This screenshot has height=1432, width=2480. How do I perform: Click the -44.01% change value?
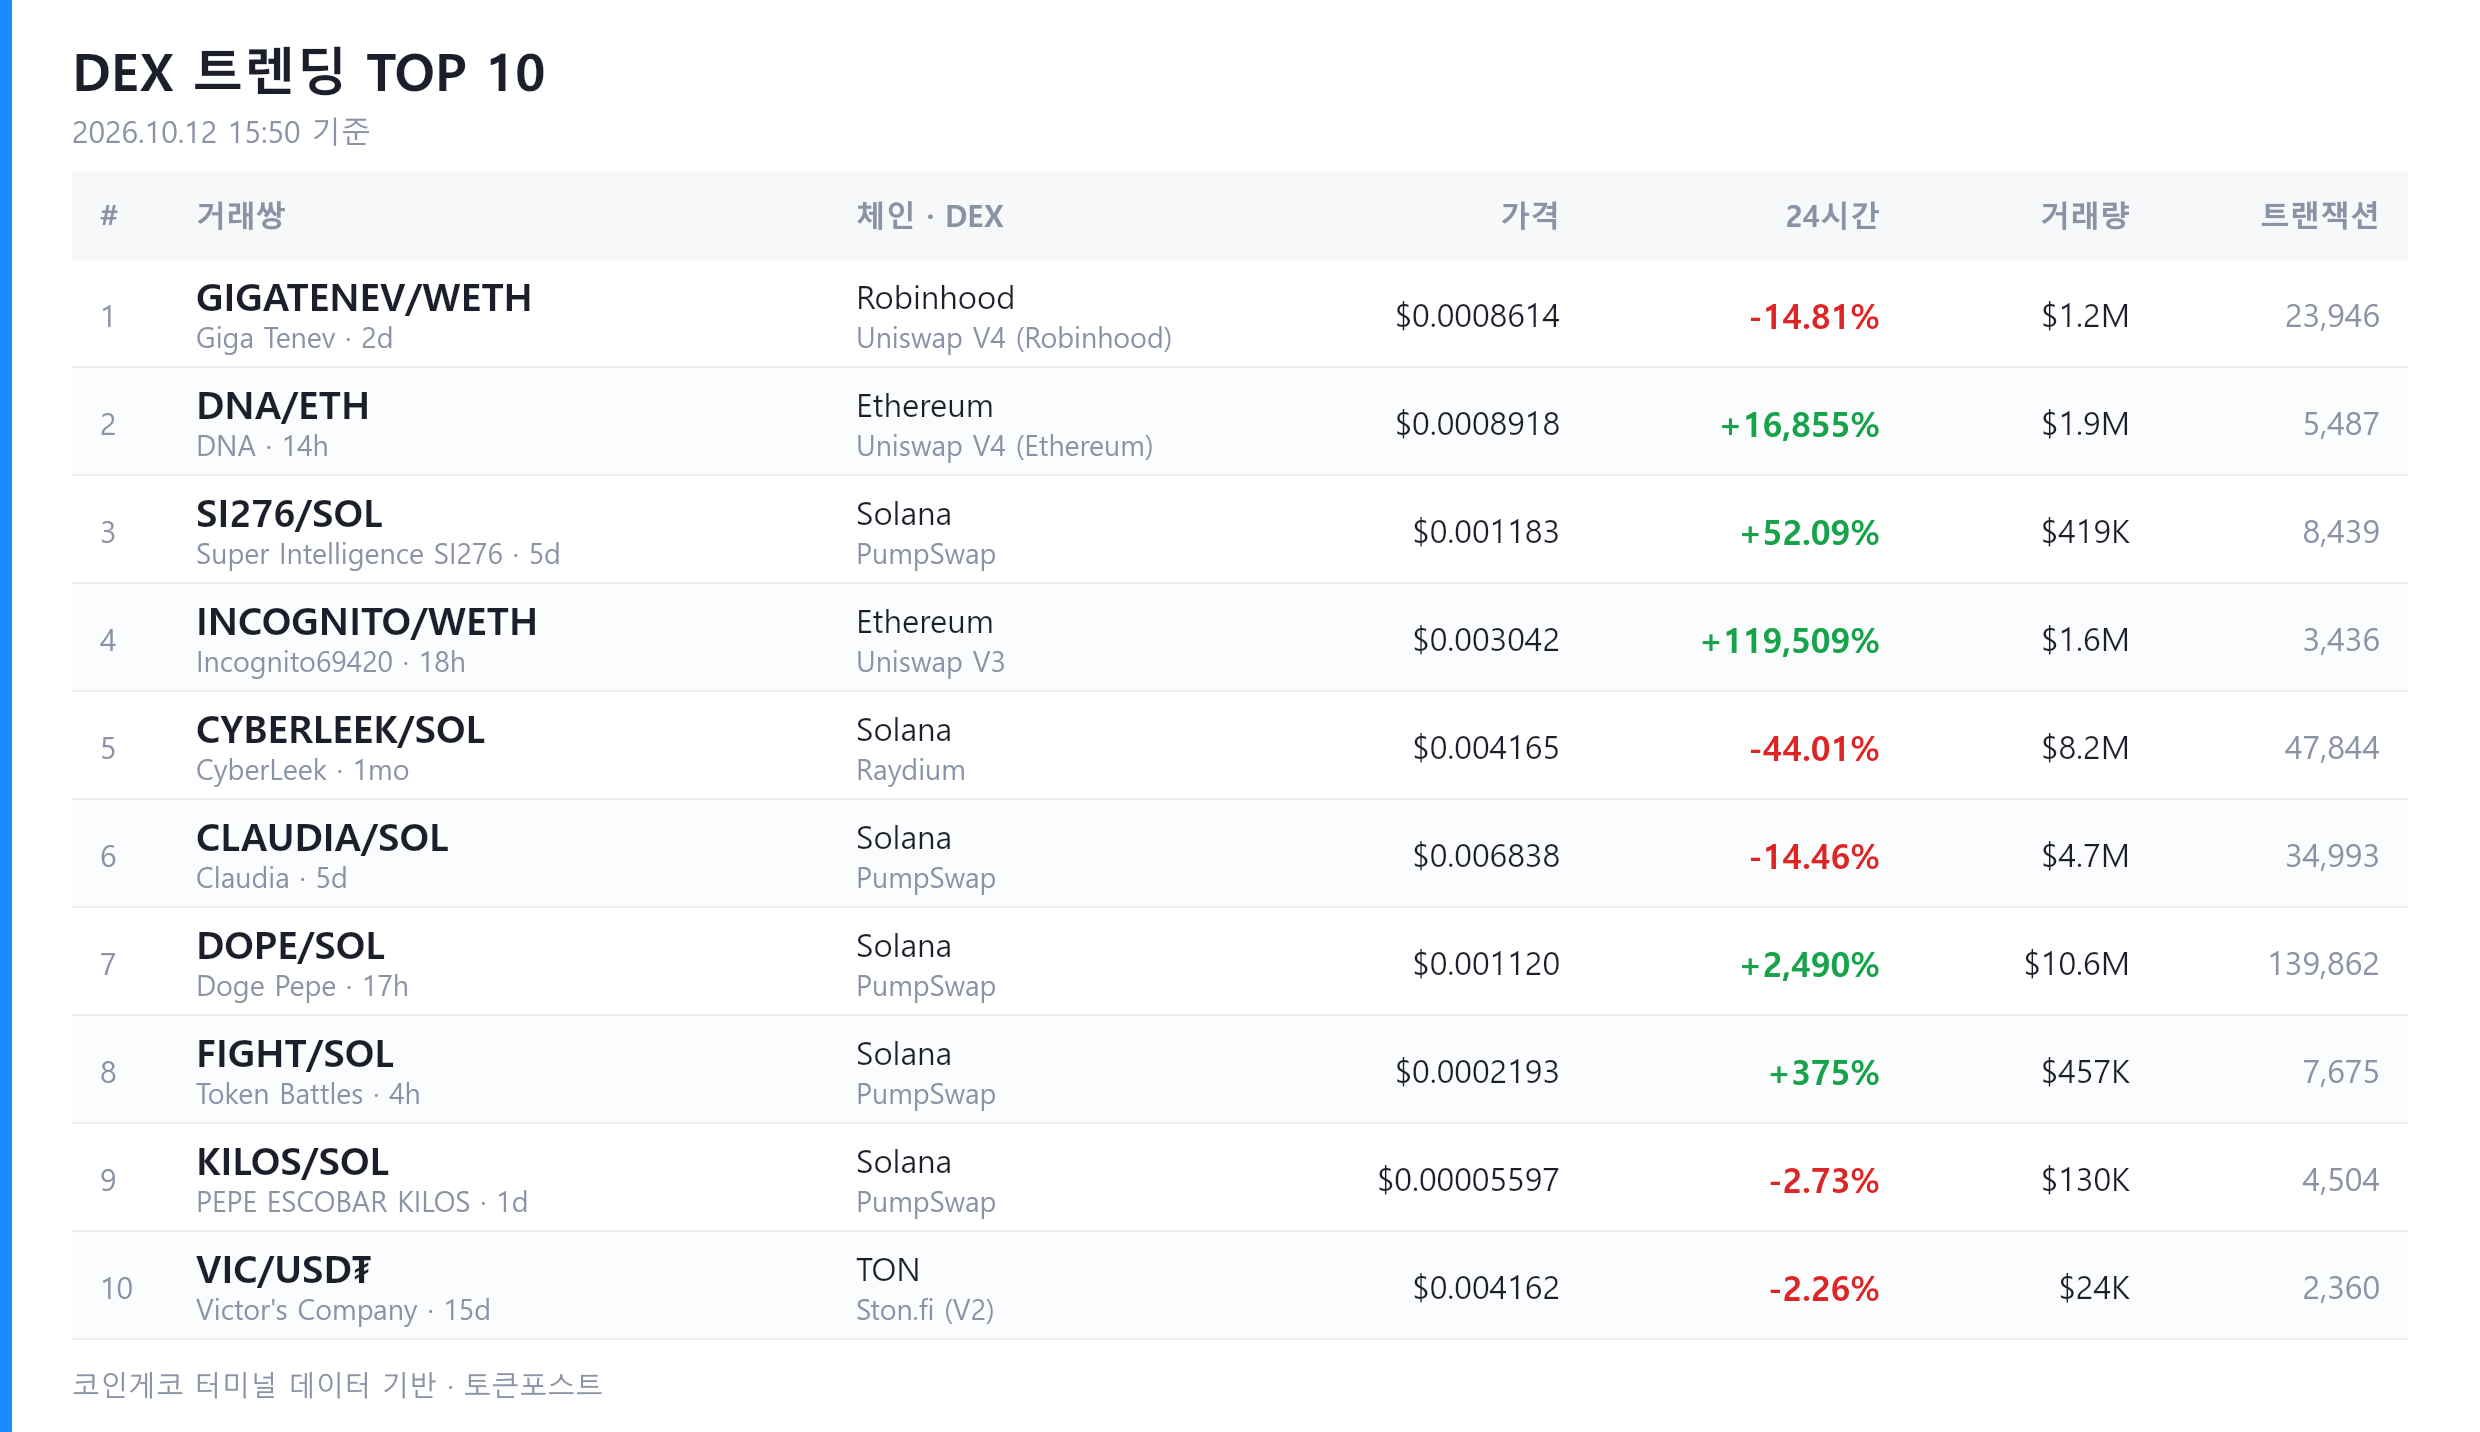[x=1814, y=749]
